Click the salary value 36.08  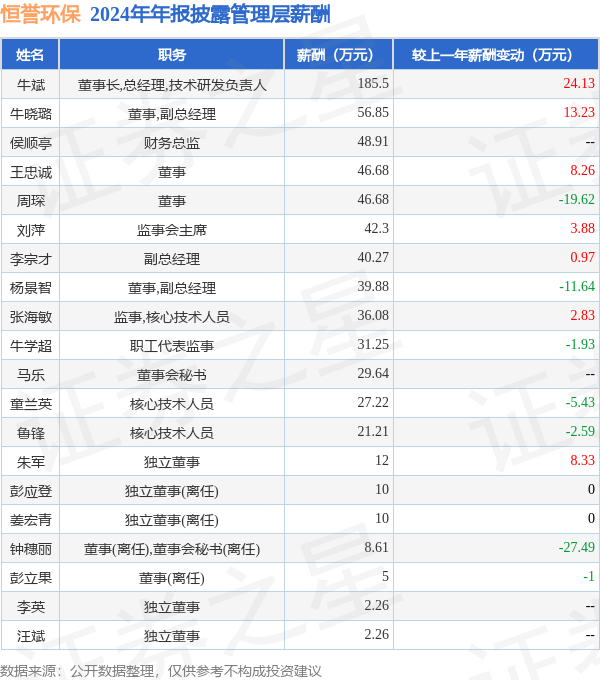point(373,316)
